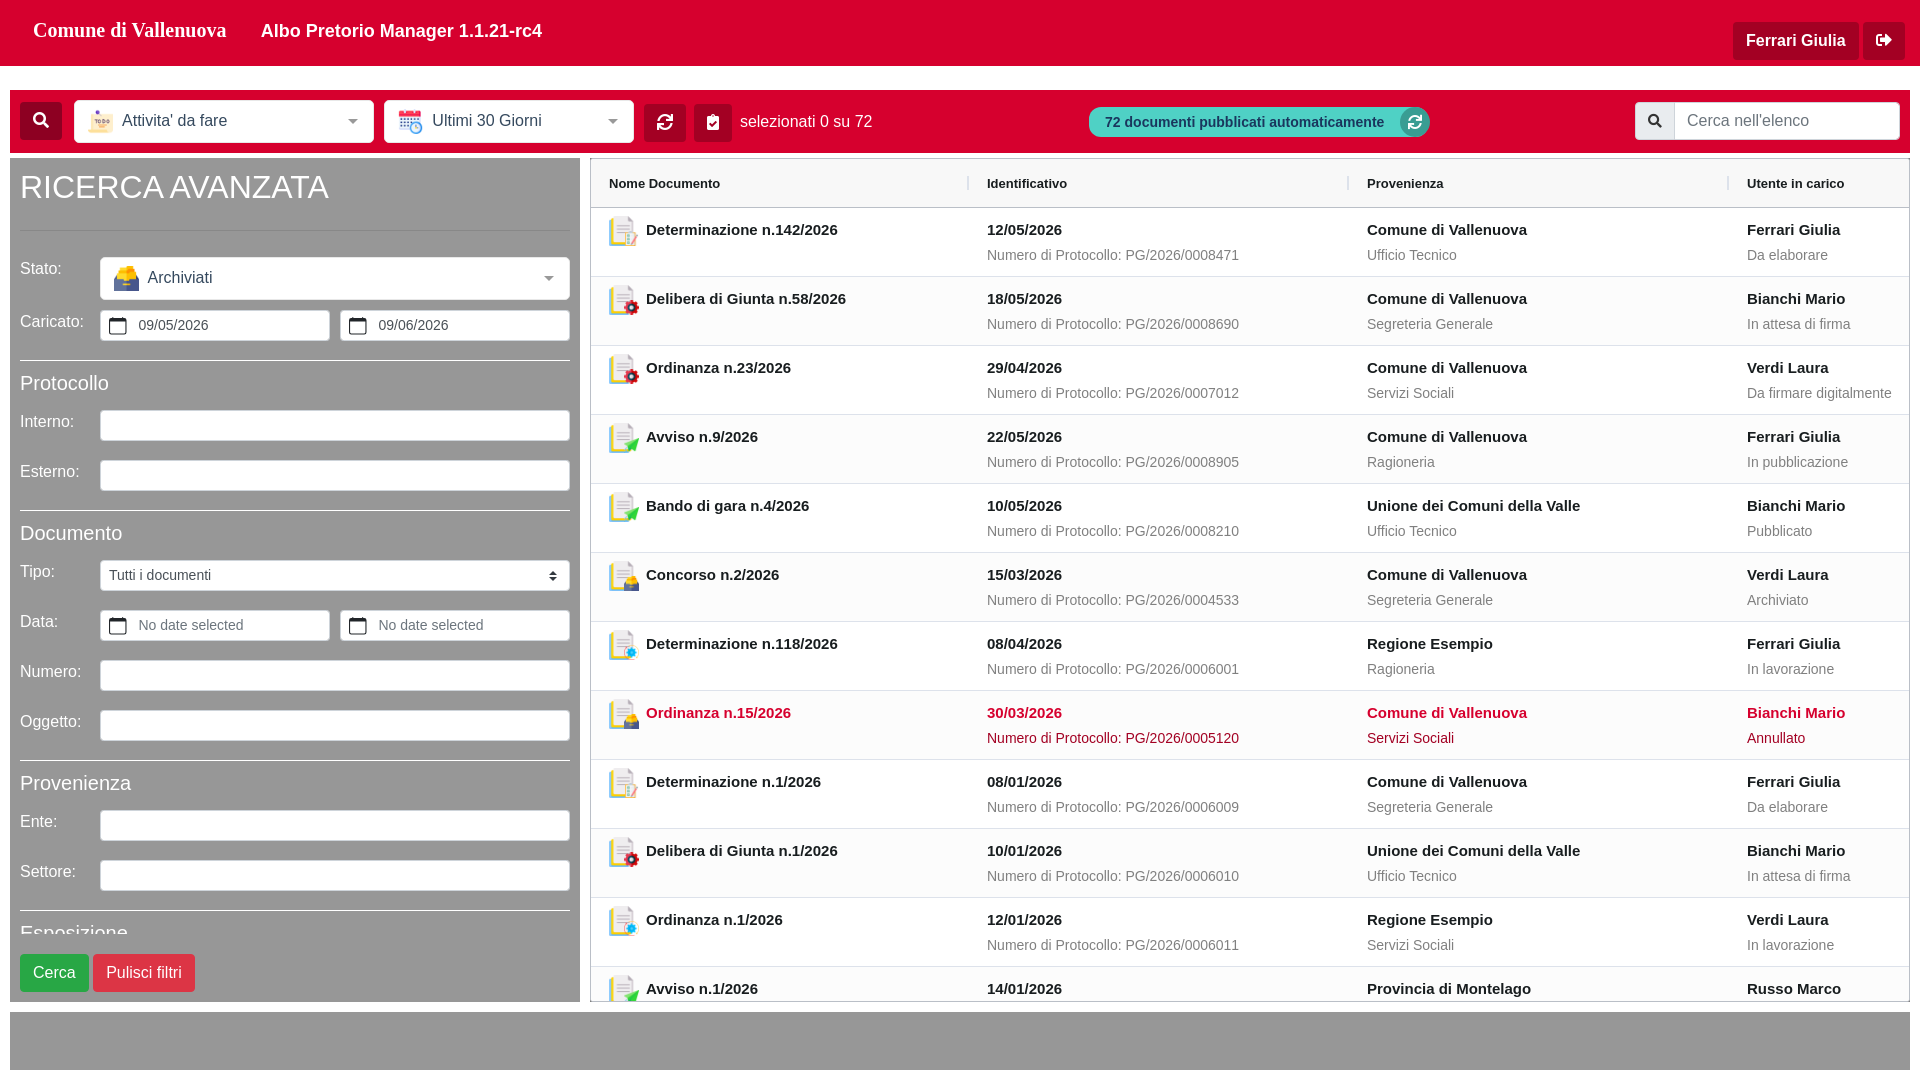This screenshot has height=1080, width=1920.
Task: Click the Ferrari Giulia user button
Action: pyautogui.click(x=1795, y=41)
